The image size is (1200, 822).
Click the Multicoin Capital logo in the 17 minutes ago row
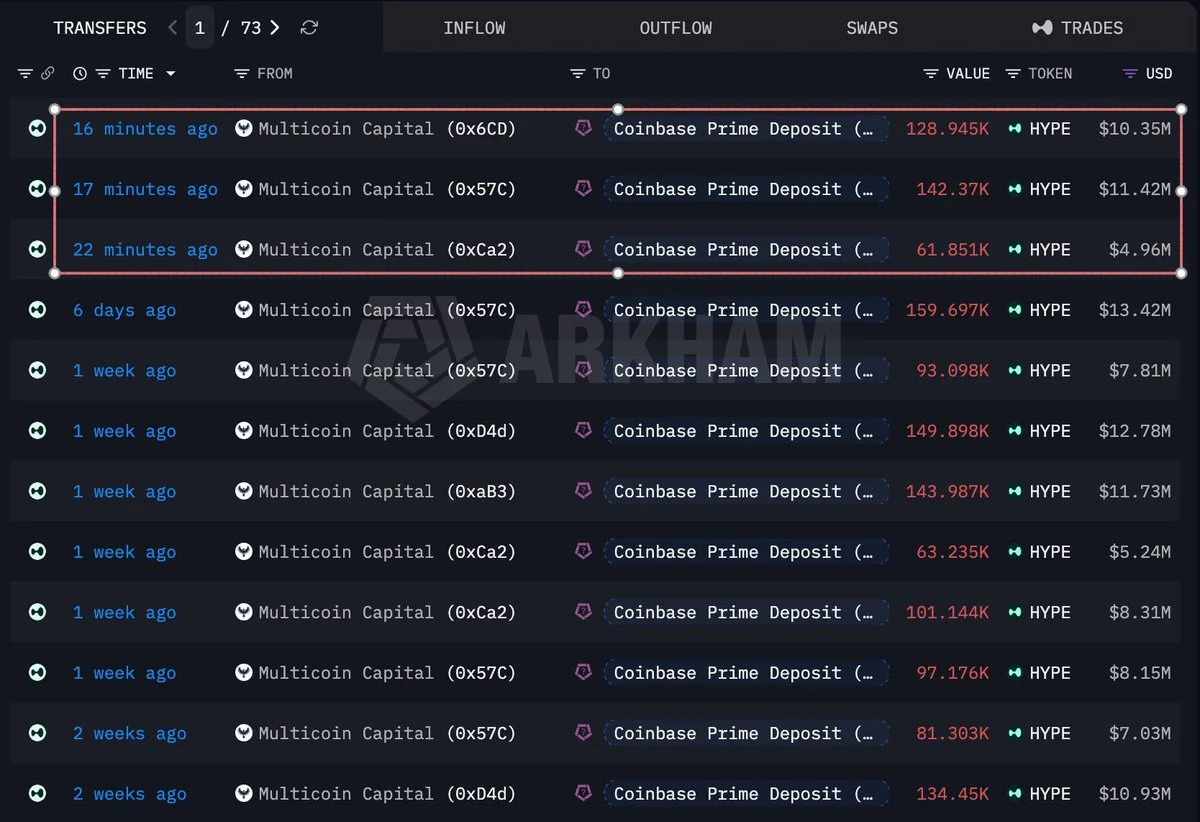244,189
